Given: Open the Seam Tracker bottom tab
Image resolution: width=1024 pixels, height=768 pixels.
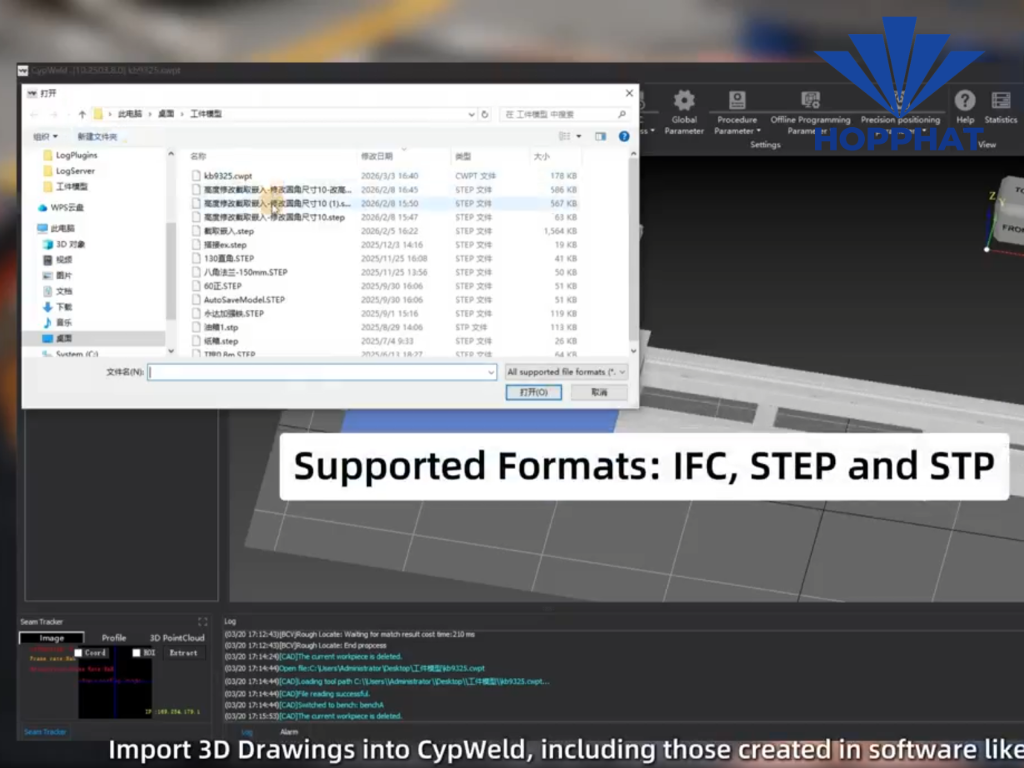Looking at the screenshot, I should click(44, 731).
